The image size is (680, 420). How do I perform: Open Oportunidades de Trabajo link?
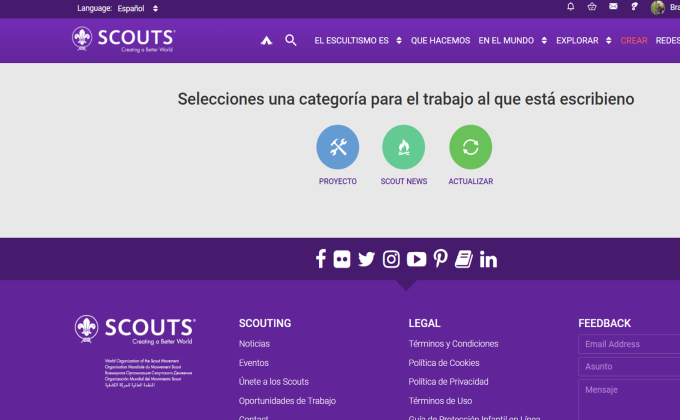pos(287,401)
